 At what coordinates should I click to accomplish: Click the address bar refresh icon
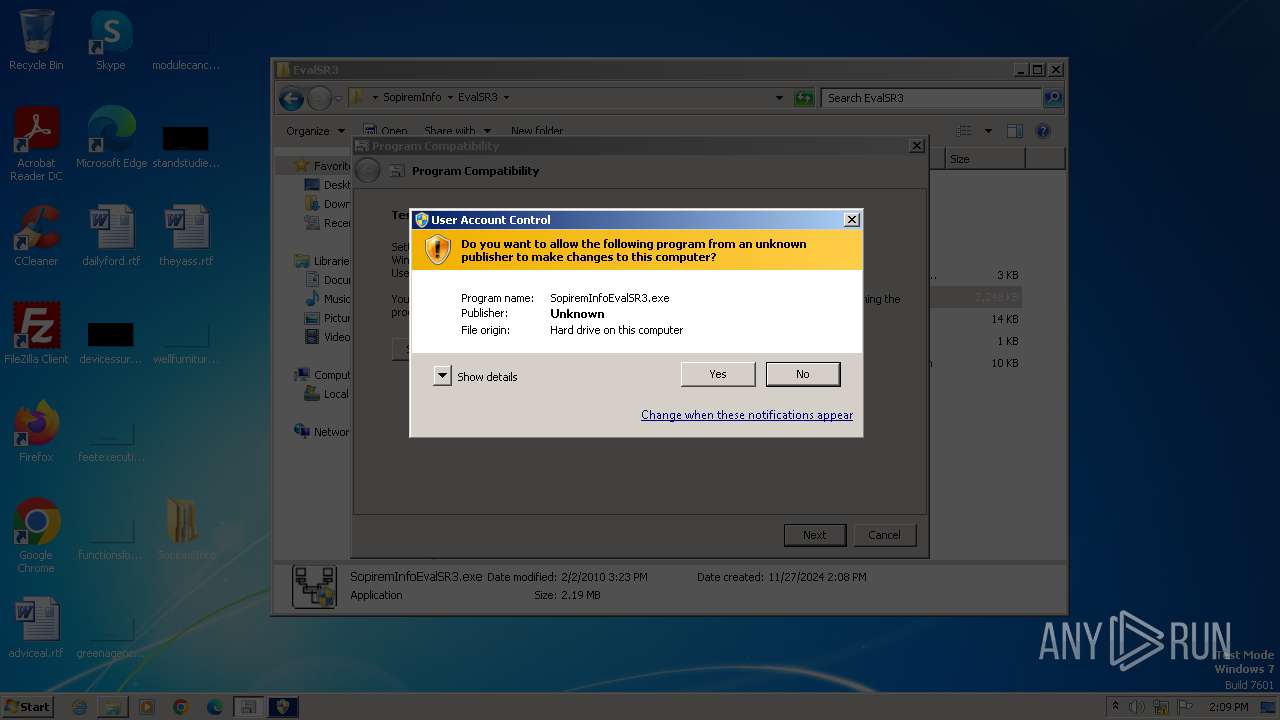tap(804, 98)
